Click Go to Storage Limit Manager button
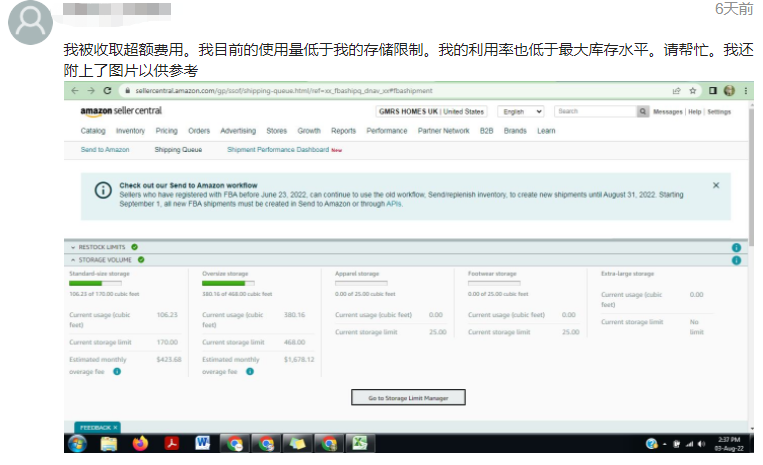 (408, 397)
